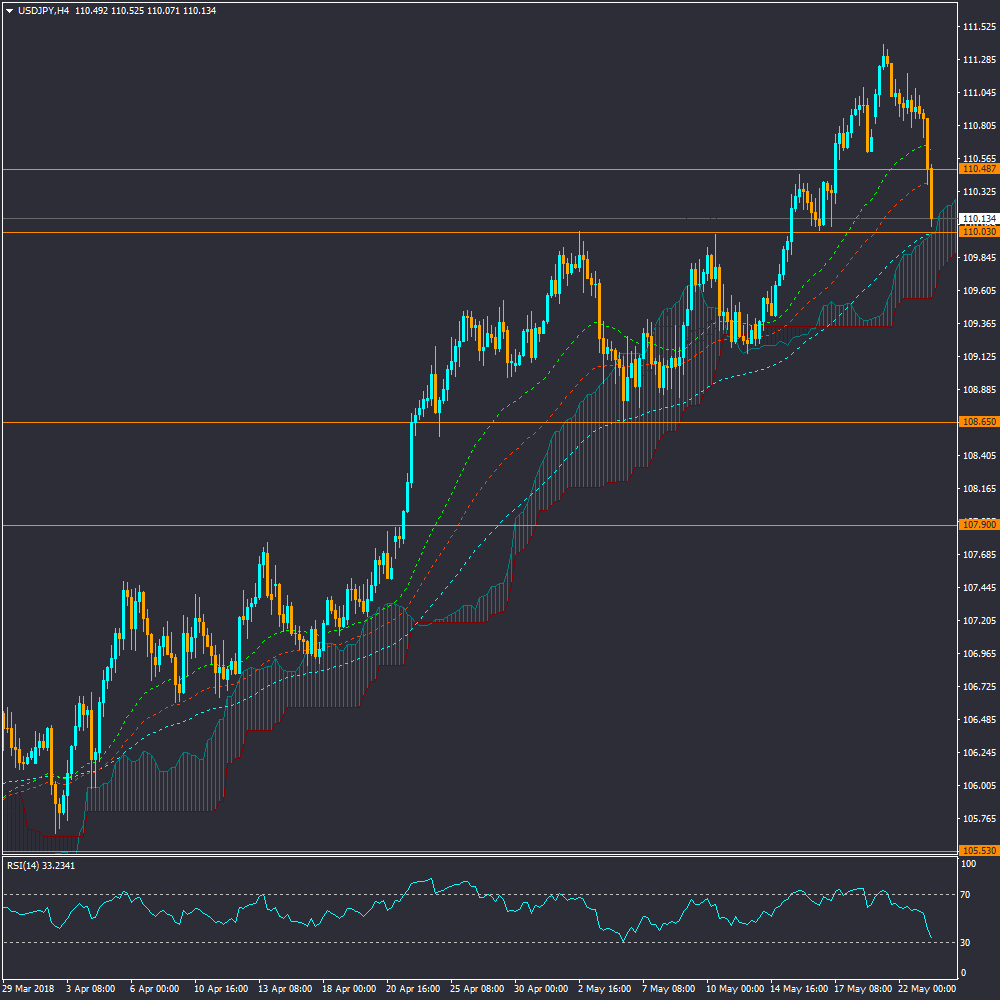Click the RSI 30 level scale value
This screenshot has height=1000, width=1000.
tap(966, 942)
